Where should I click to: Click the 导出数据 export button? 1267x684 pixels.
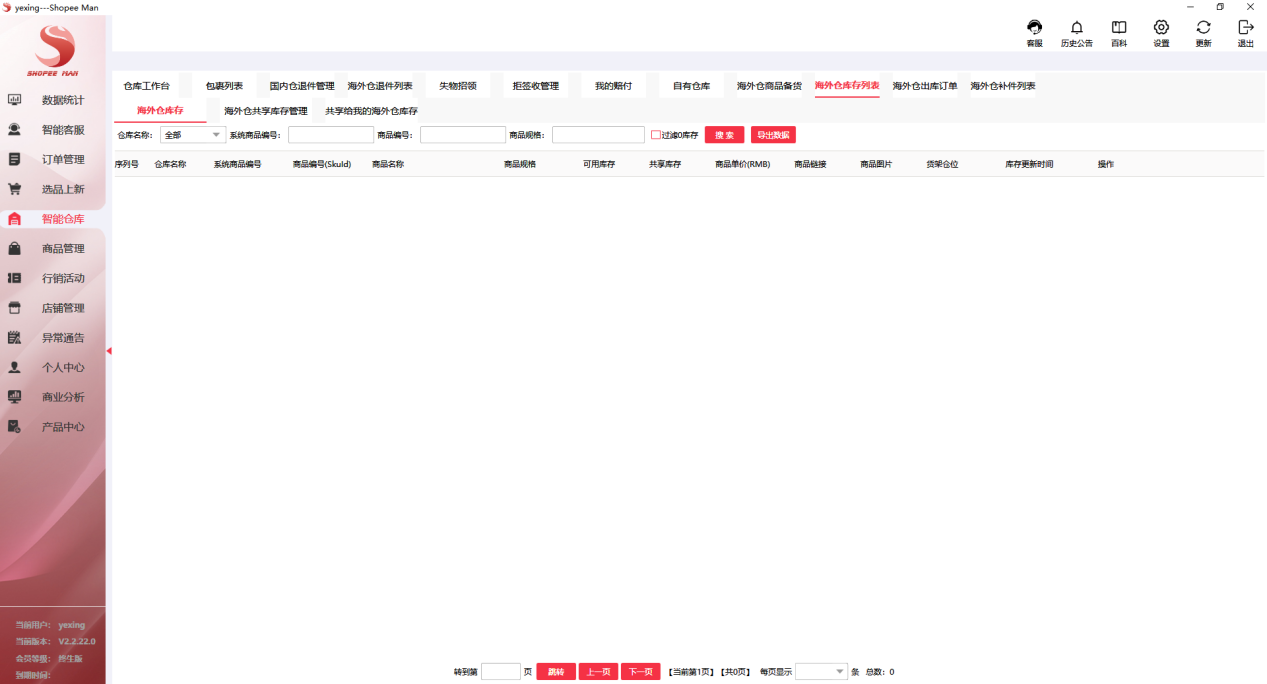pyautogui.click(x=772, y=134)
